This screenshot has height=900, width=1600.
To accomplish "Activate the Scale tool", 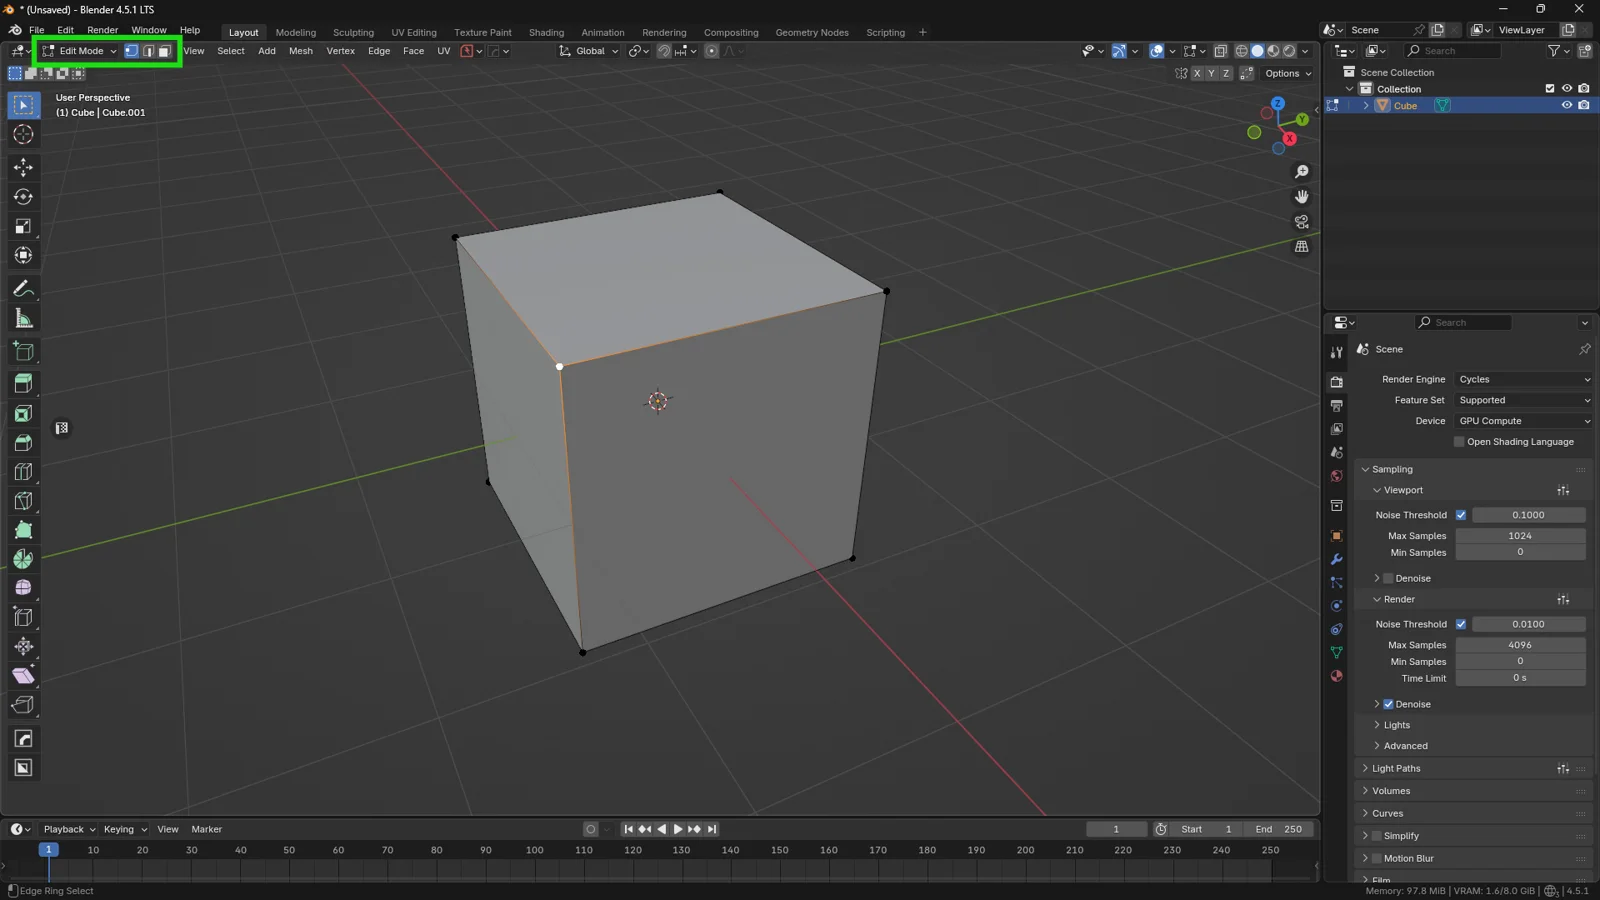I will pos(23,227).
